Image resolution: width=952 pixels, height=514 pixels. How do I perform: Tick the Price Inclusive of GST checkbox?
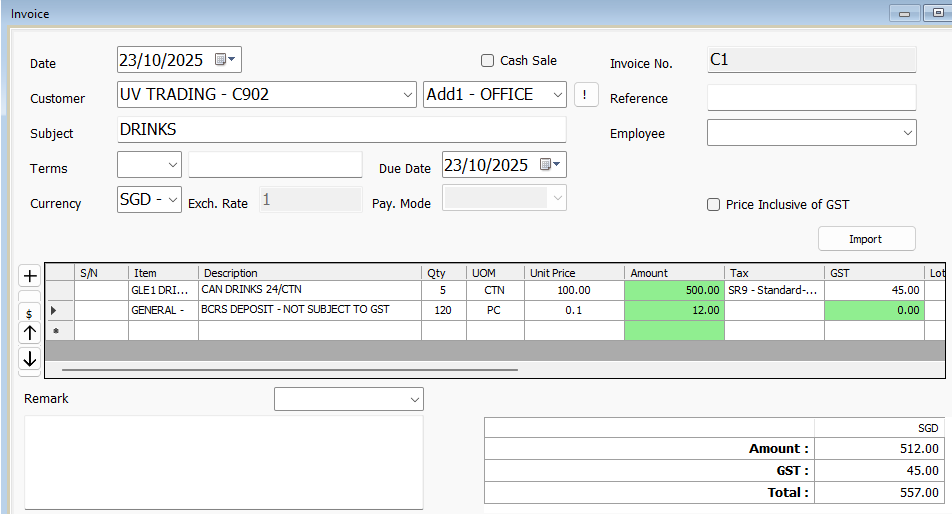(714, 205)
